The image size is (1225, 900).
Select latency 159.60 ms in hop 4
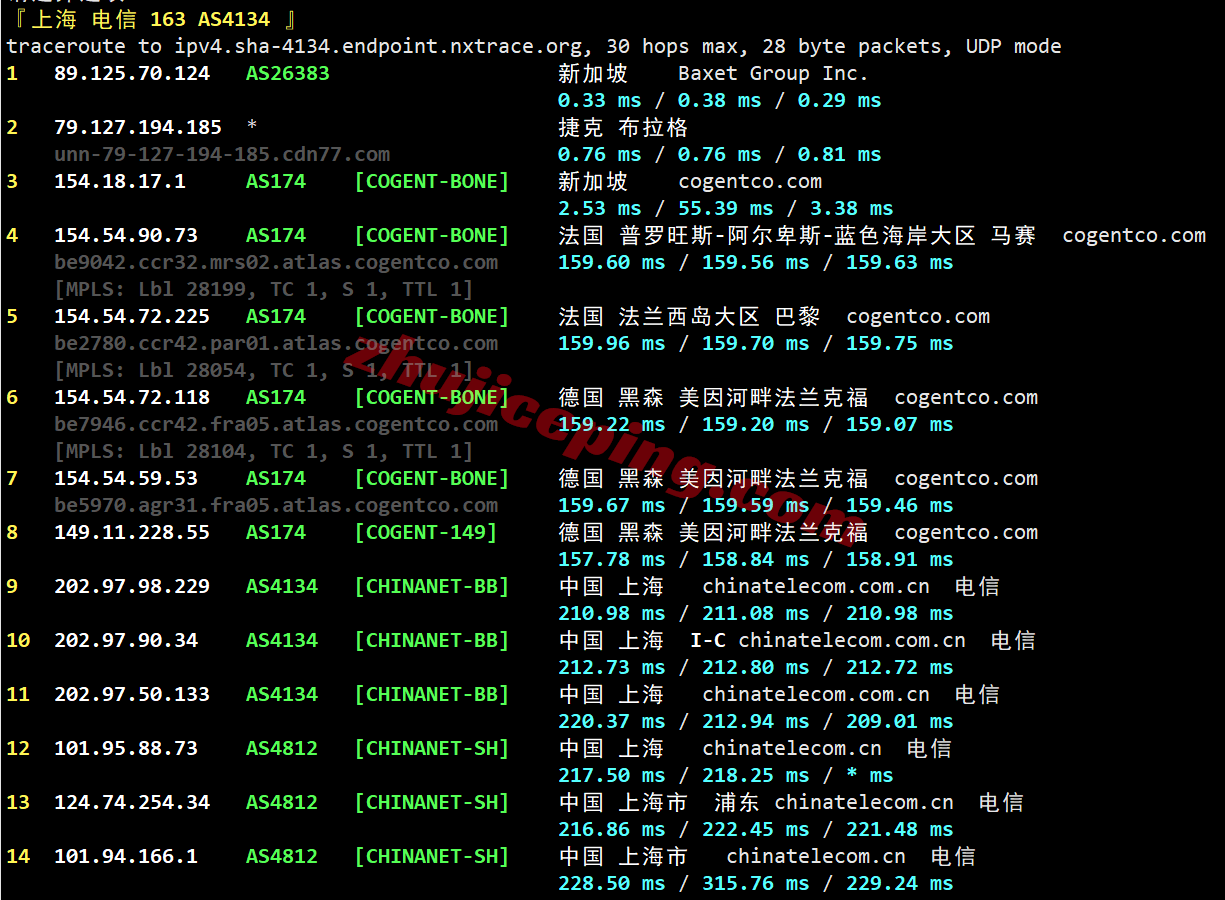pyautogui.click(x=611, y=262)
